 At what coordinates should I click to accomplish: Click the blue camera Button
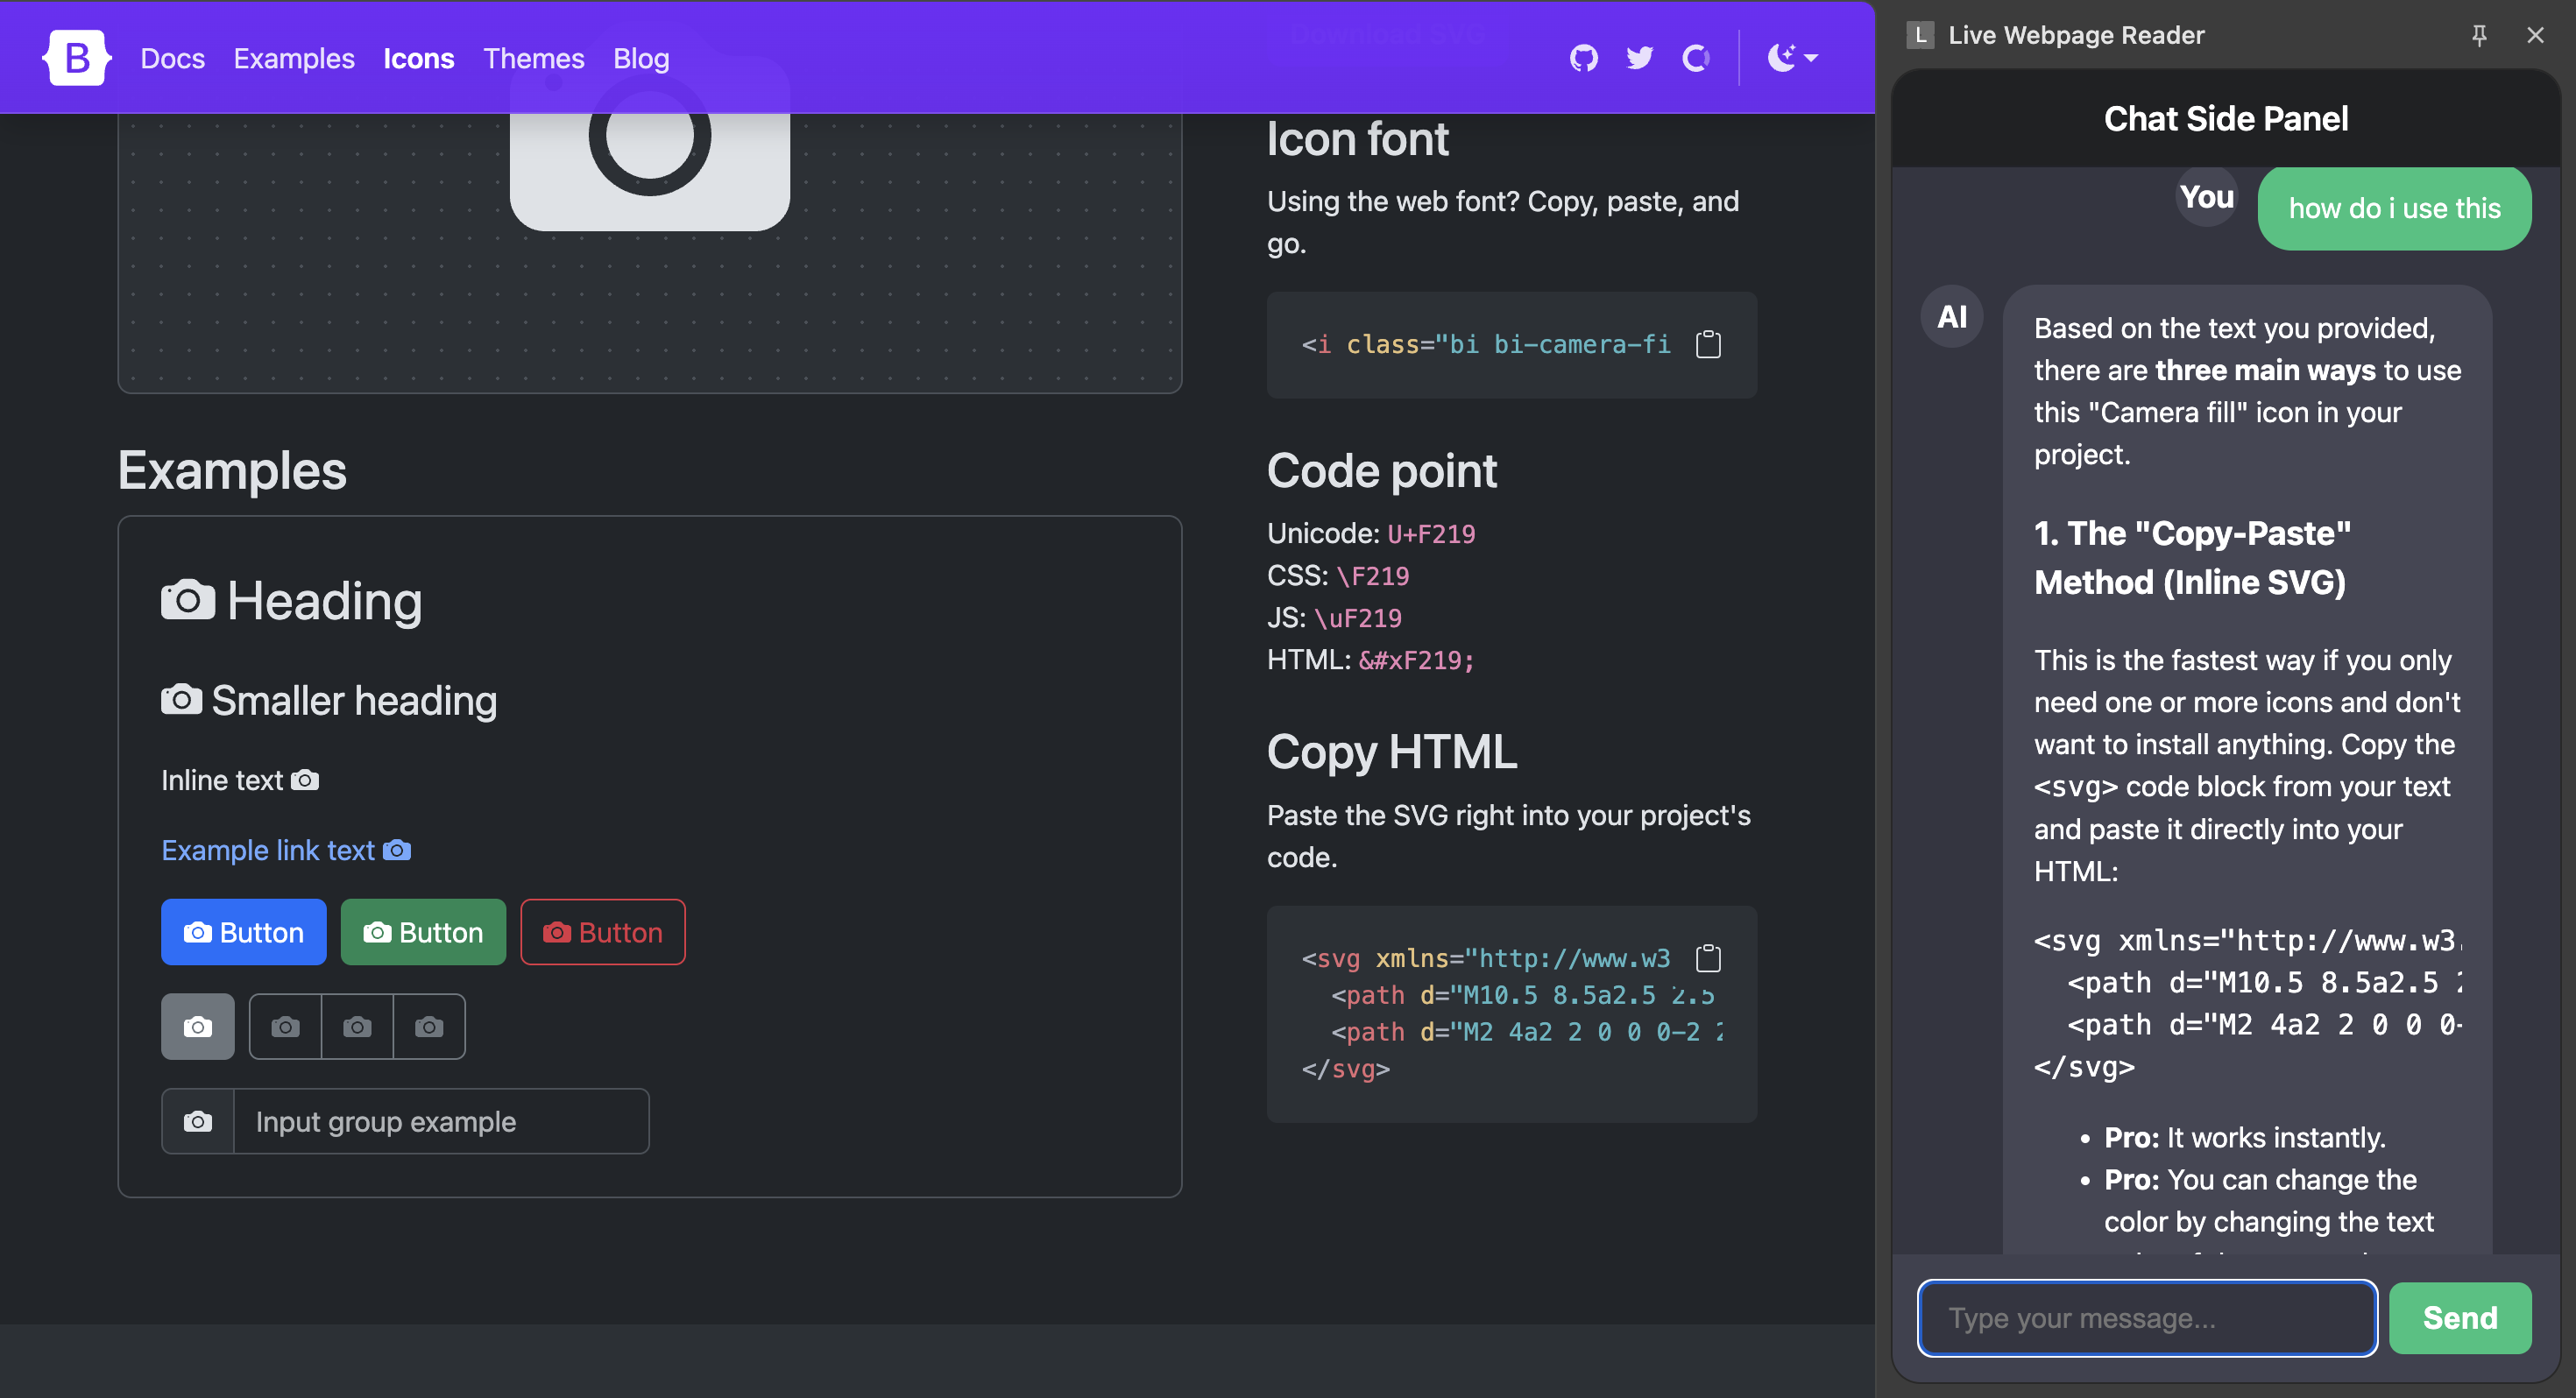244,932
